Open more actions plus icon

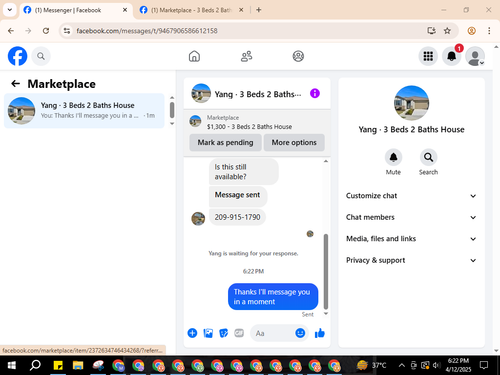(192, 333)
